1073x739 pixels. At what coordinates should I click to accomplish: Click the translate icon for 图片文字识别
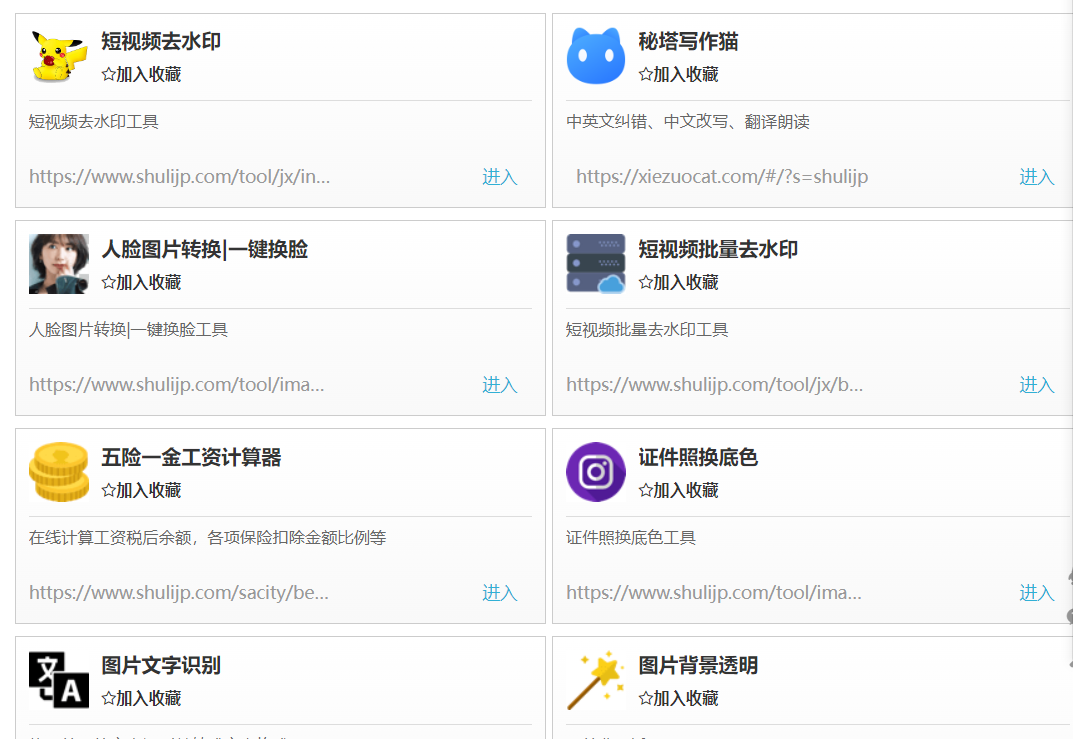tap(58, 679)
